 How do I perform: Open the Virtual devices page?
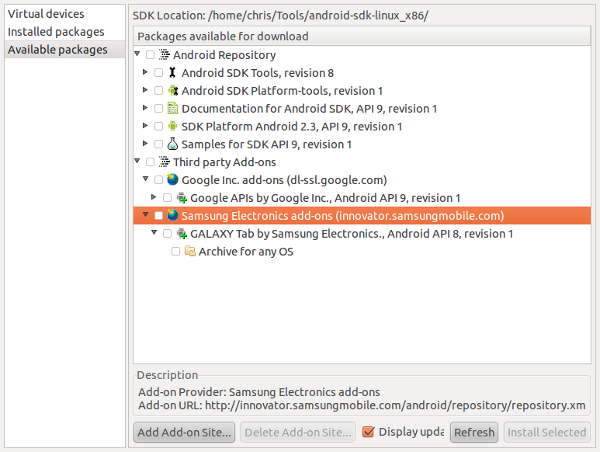point(46,15)
